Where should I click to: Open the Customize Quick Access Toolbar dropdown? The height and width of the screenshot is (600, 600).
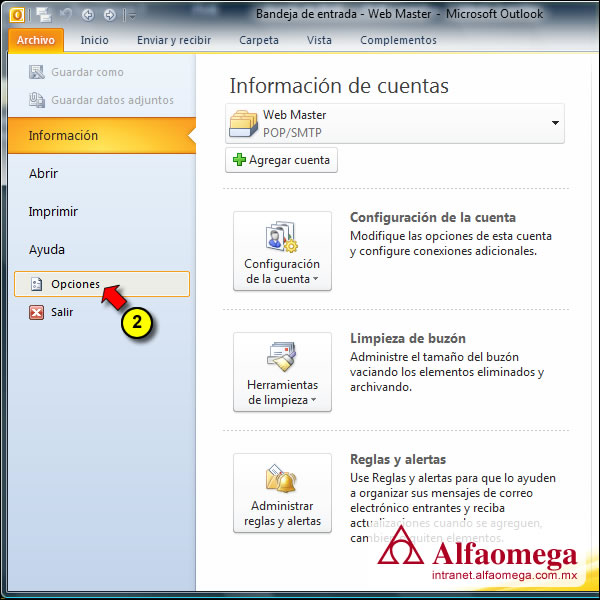pyautogui.click(x=132, y=15)
